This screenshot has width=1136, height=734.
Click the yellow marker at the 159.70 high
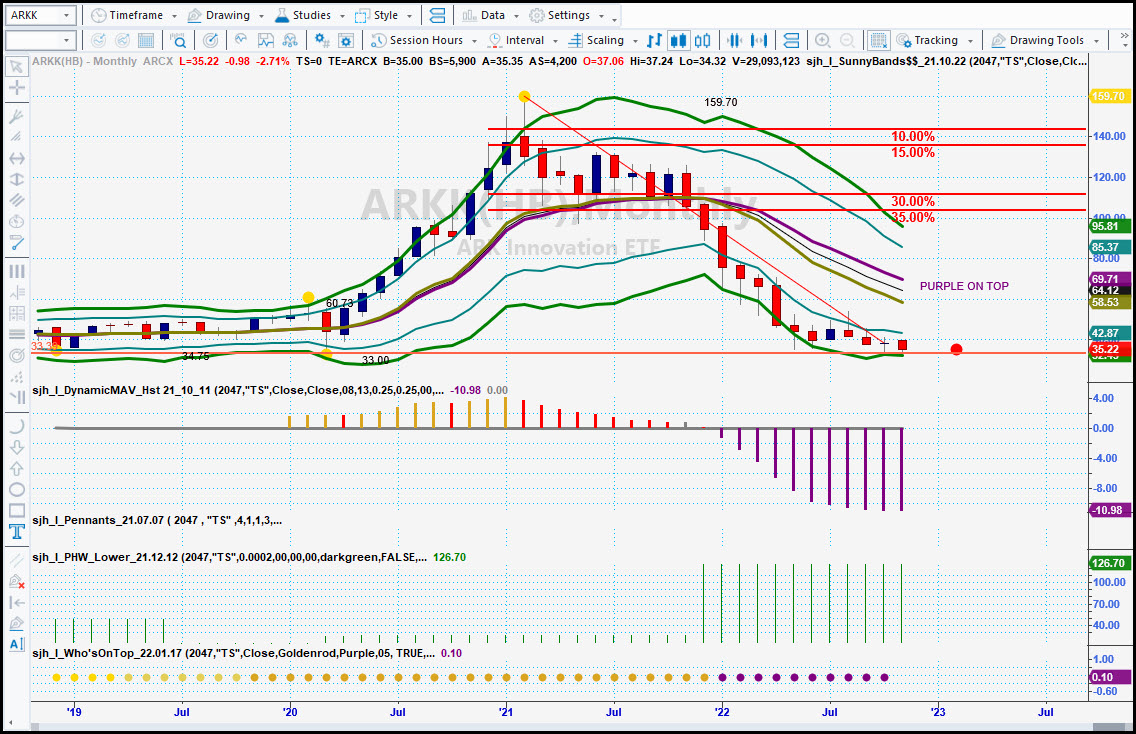click(525, 96)
